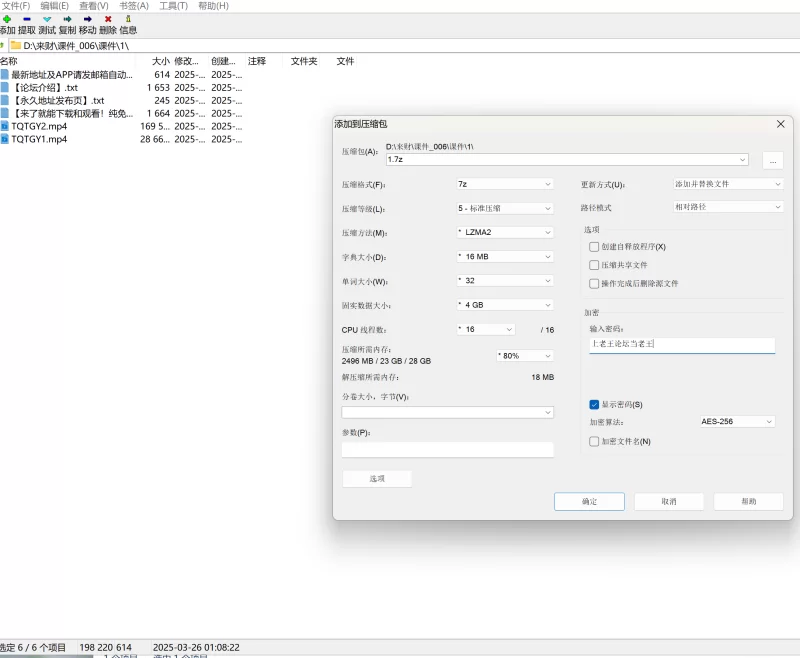
Task: Click the green Add (添加) toolbar icon
Action: (7, 19)
